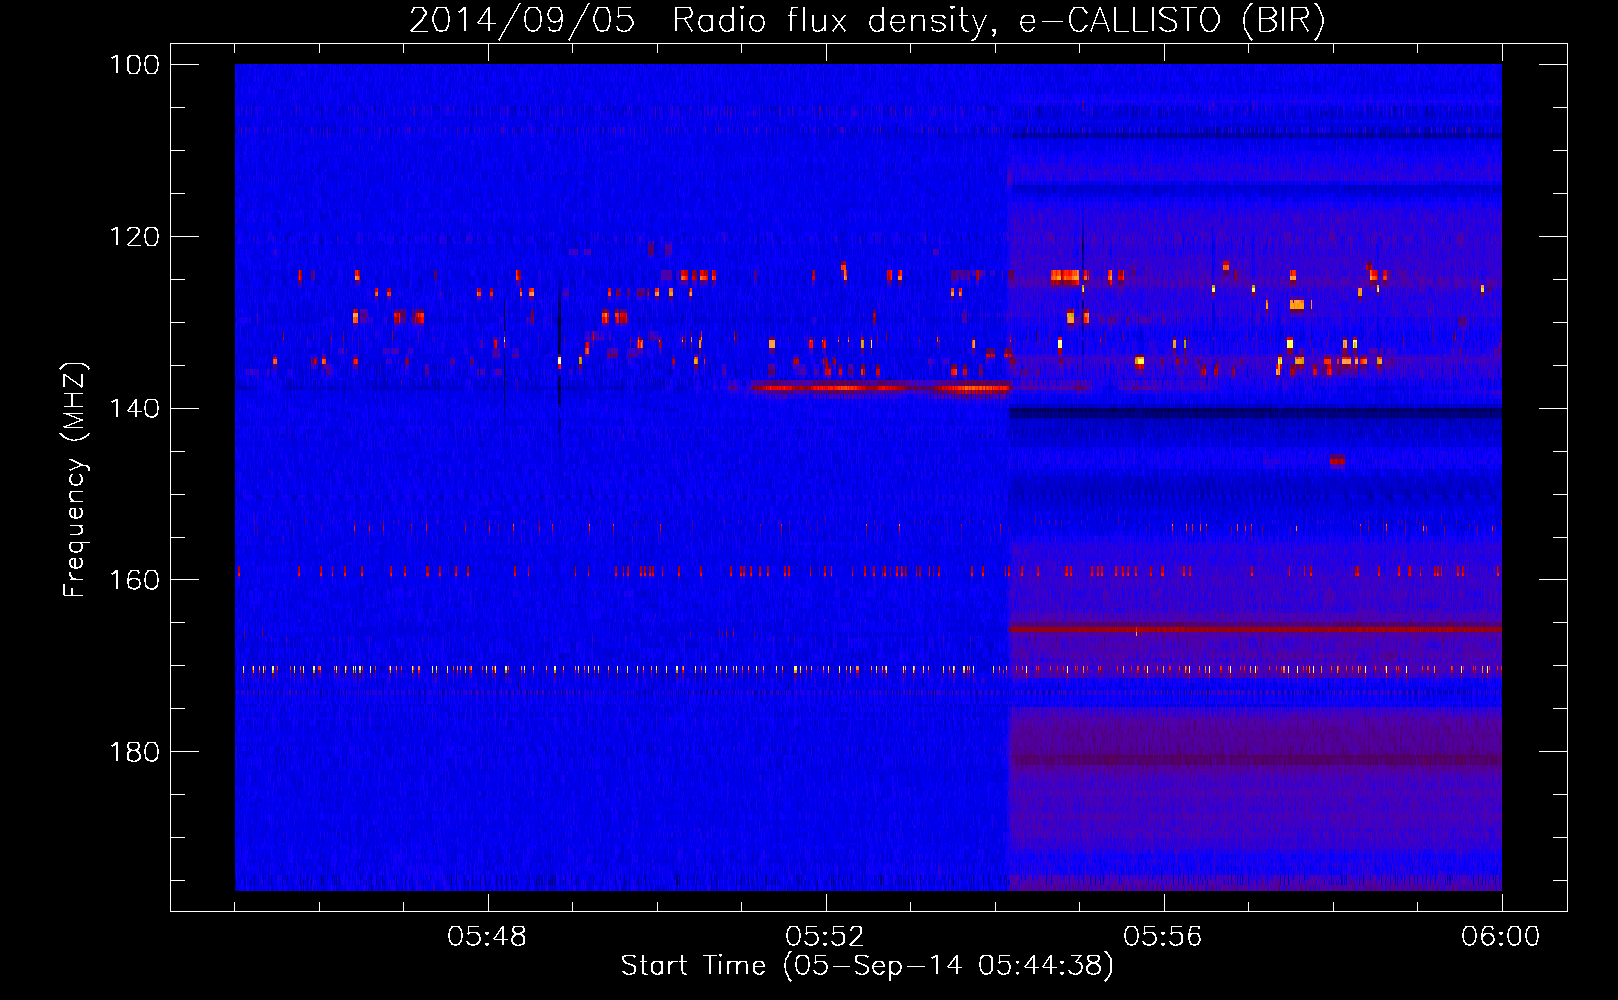The image size is (1618, 1000).
Task: Click the 05:52 time tick label
Action: 825,937
